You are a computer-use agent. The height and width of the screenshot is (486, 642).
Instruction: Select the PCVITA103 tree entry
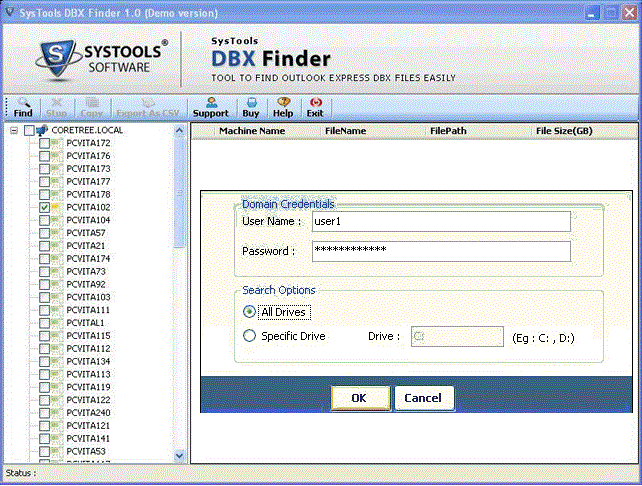pos(88,297)
